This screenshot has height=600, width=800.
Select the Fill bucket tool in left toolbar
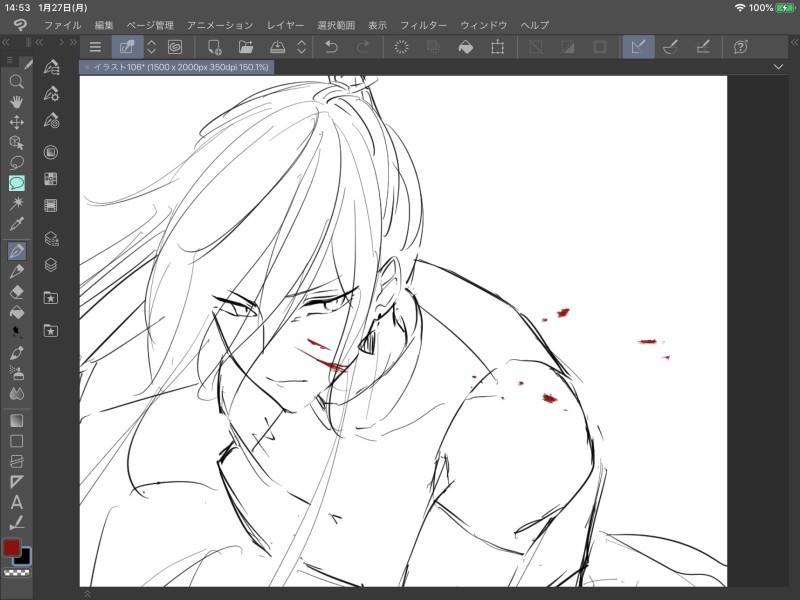point(16,312)
